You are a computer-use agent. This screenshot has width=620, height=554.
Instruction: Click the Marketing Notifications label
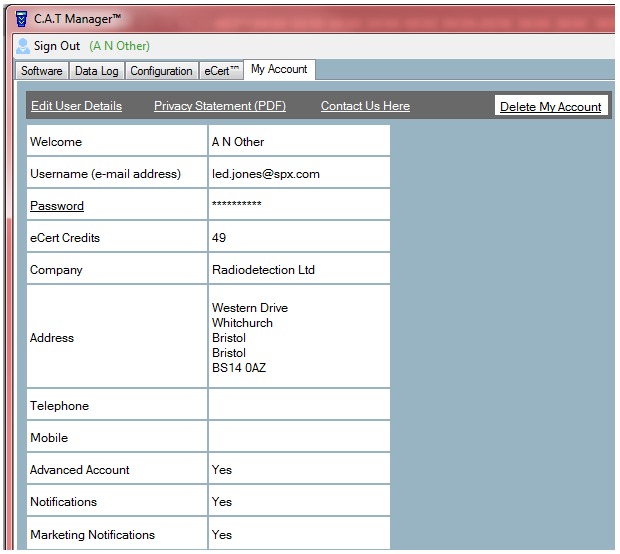click(x=93, y=535)
